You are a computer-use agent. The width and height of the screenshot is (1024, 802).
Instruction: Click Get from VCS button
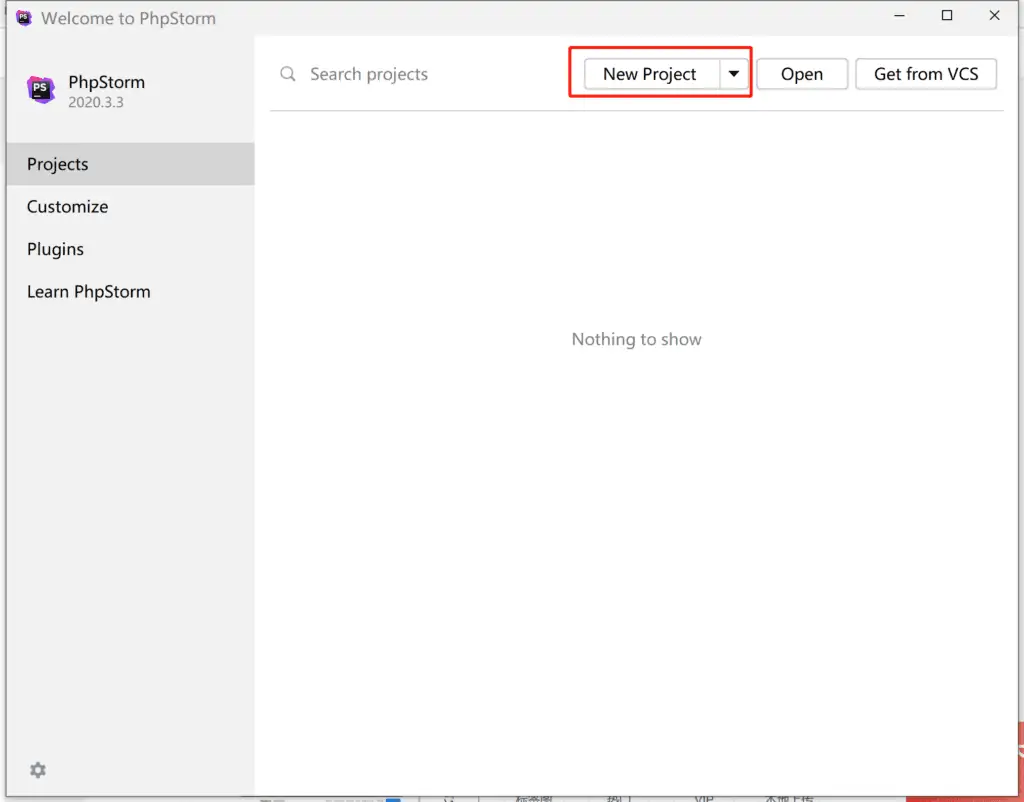926,74
